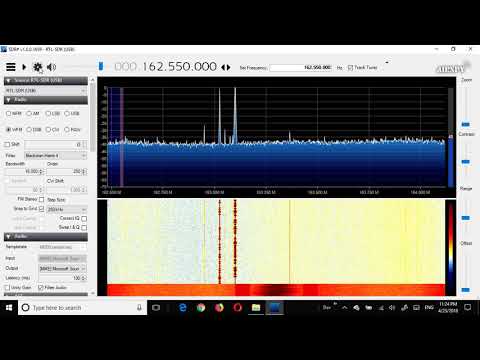Show hidden system tray icons
Image resolution: width=480 pixels, height=360 pixels.
[x=345, y=307]
